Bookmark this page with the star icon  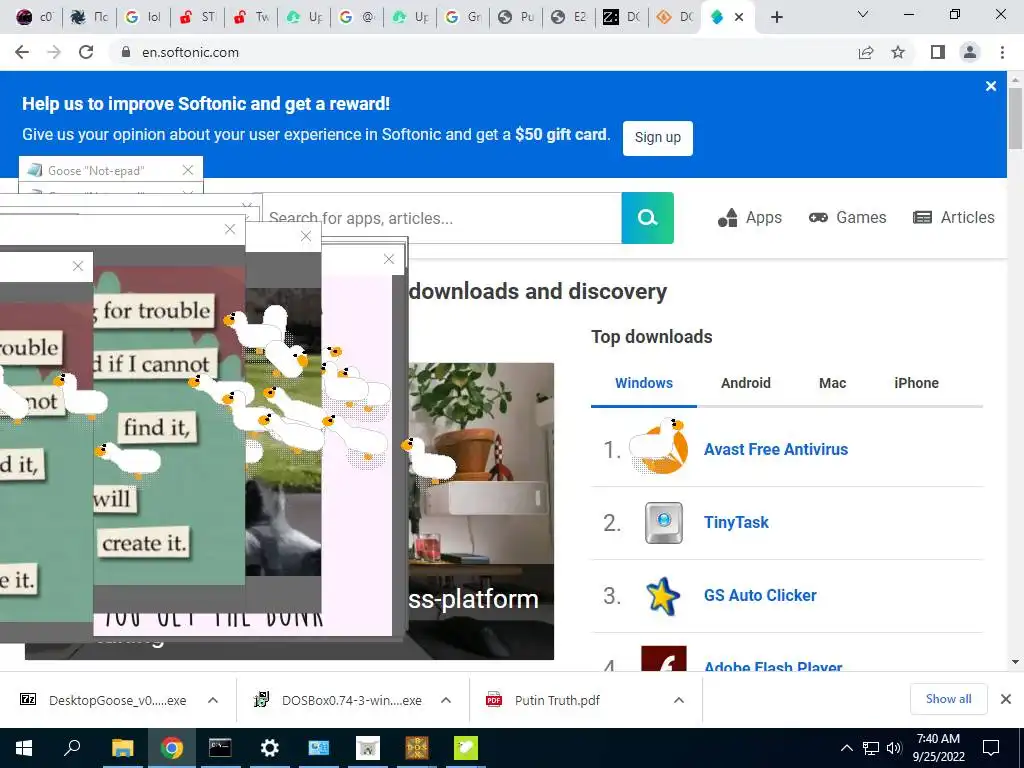click(x=898, y=52)
